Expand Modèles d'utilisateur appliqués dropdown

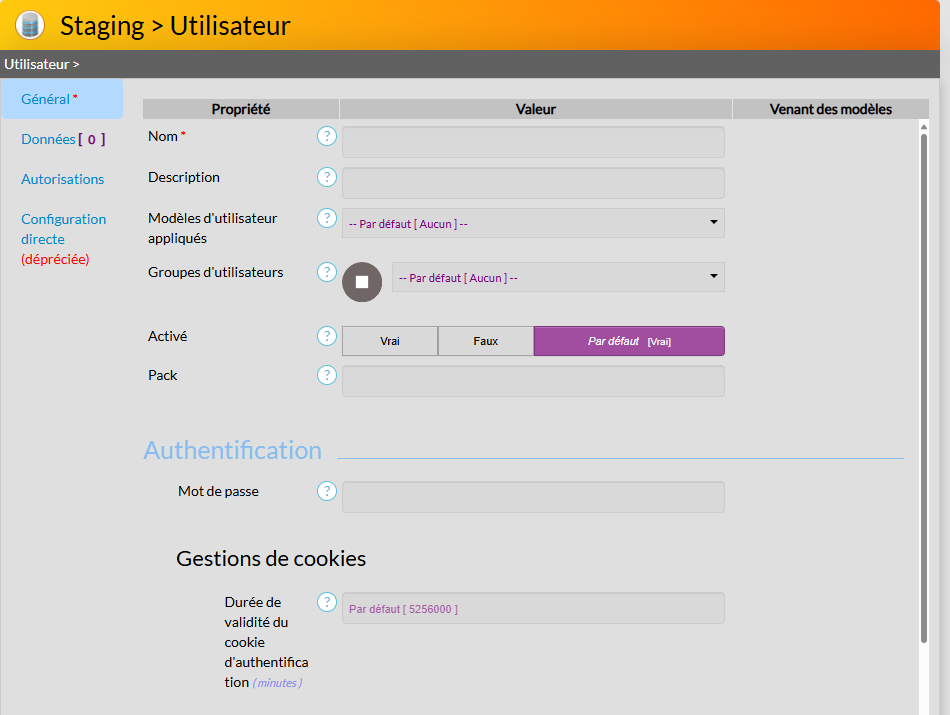click(533, 223)
